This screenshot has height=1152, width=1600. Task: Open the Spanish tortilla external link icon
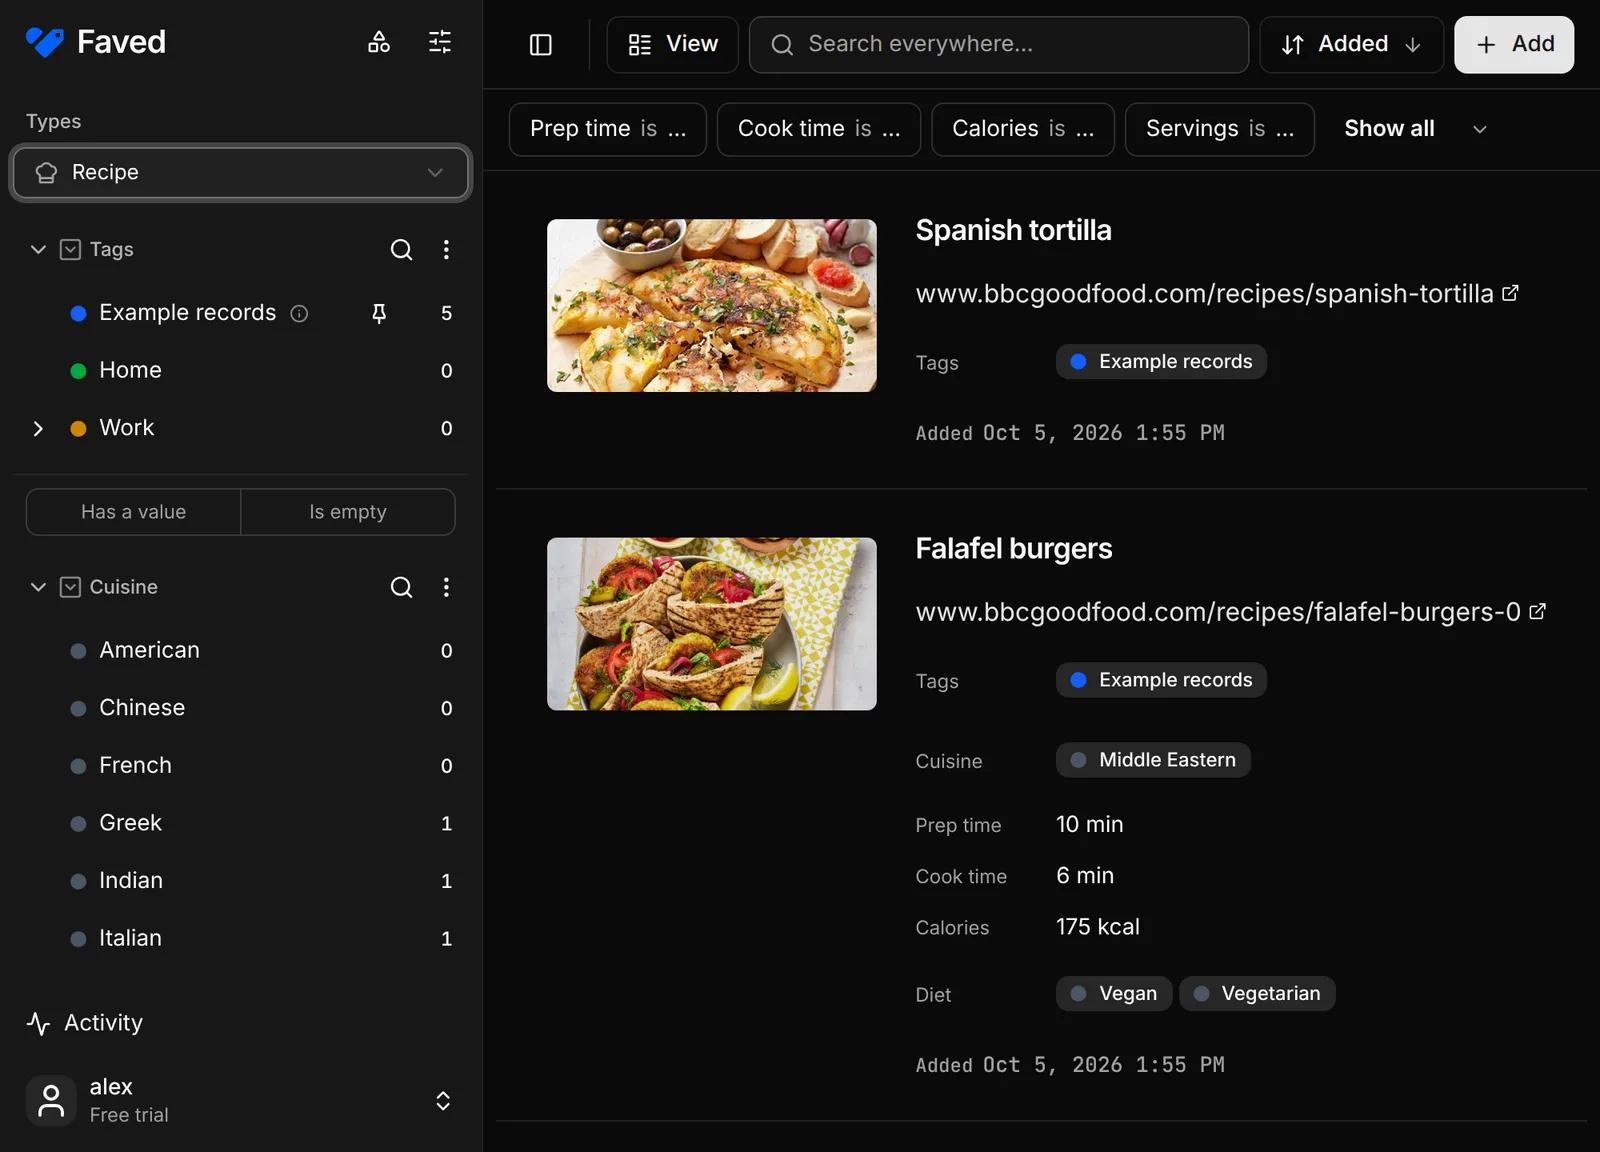click(1510, 293)
